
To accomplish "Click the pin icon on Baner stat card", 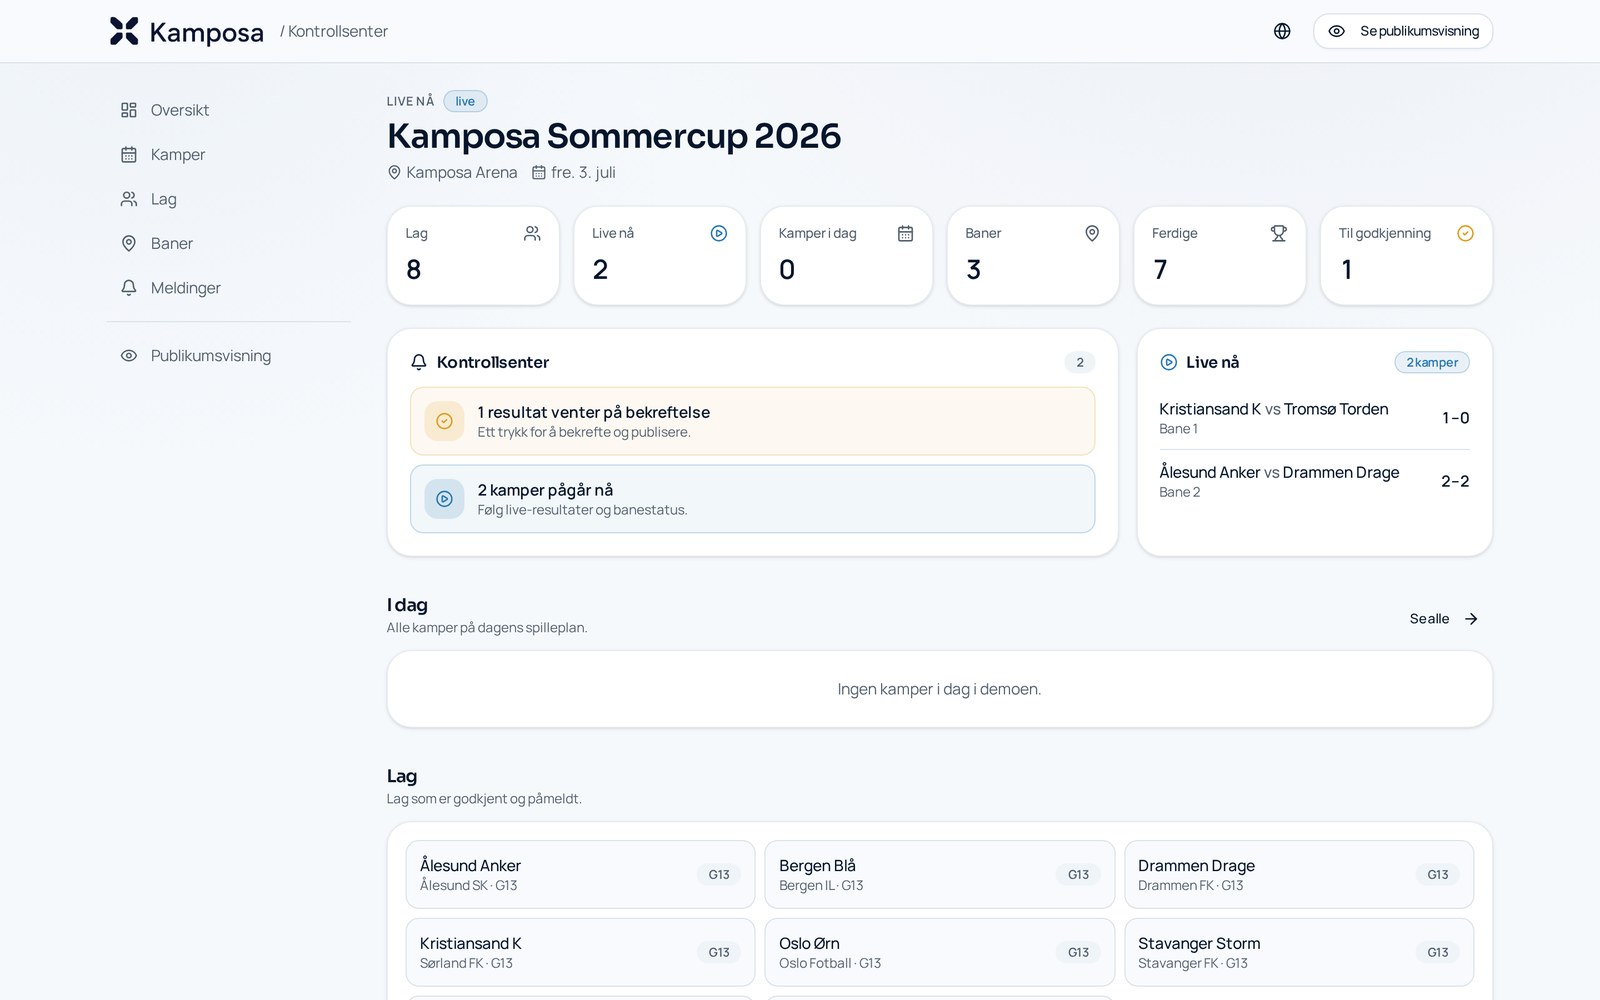I will (x=1092, y=233).
